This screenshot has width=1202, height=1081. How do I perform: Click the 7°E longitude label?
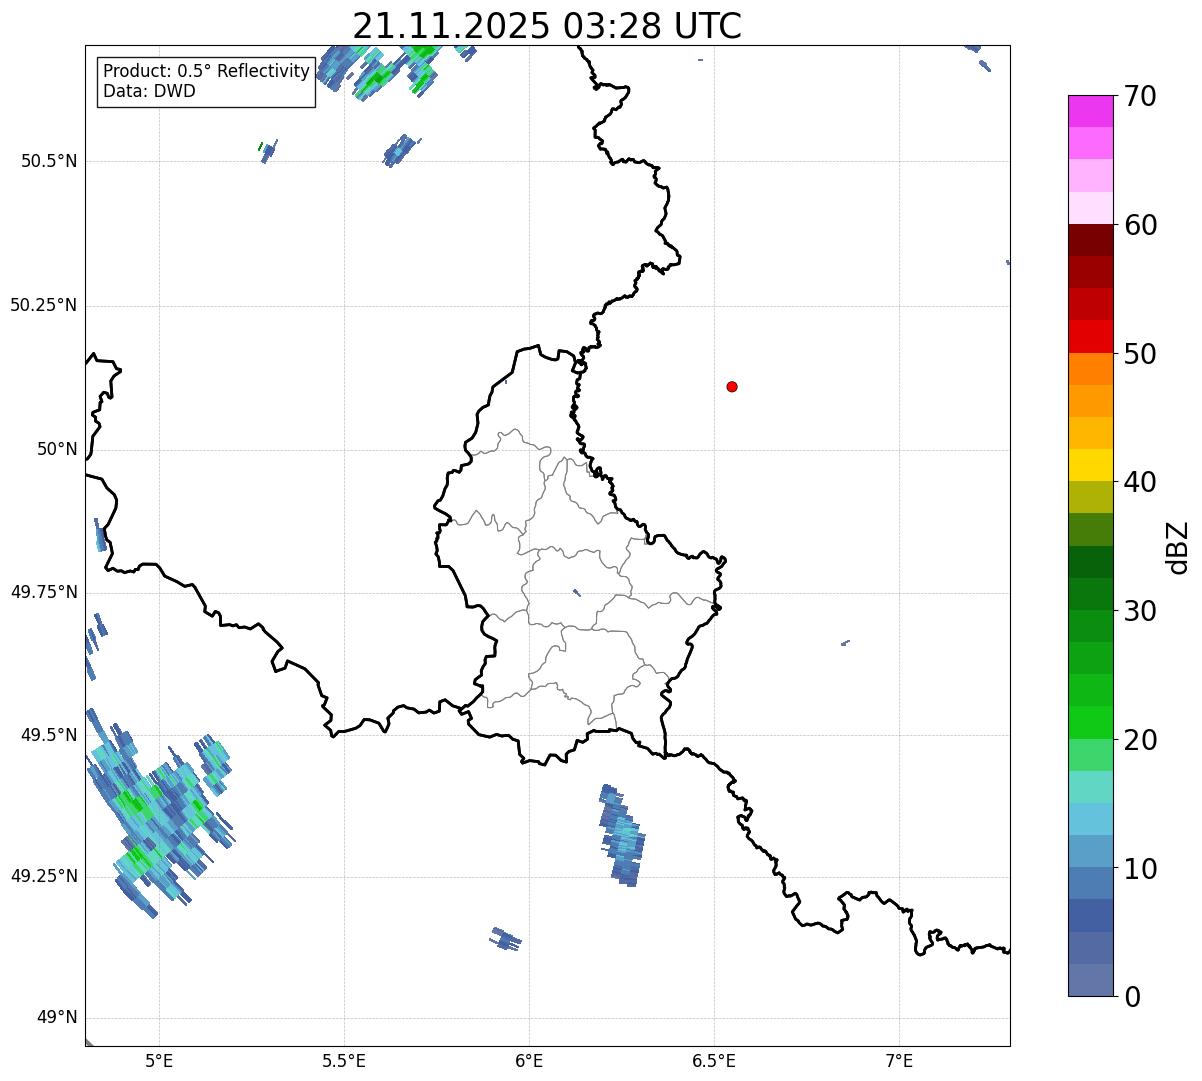899,1060
